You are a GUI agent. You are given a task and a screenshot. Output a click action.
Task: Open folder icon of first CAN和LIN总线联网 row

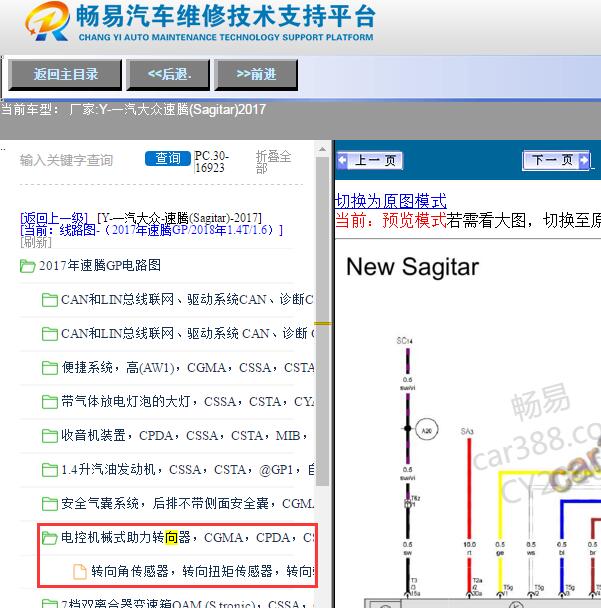(50, 300)
